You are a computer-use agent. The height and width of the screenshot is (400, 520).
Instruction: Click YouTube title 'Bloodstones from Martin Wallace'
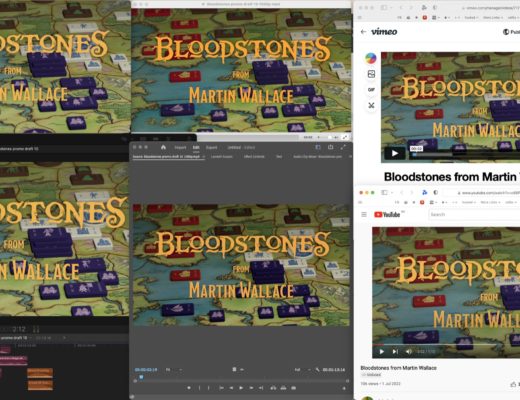398,368
